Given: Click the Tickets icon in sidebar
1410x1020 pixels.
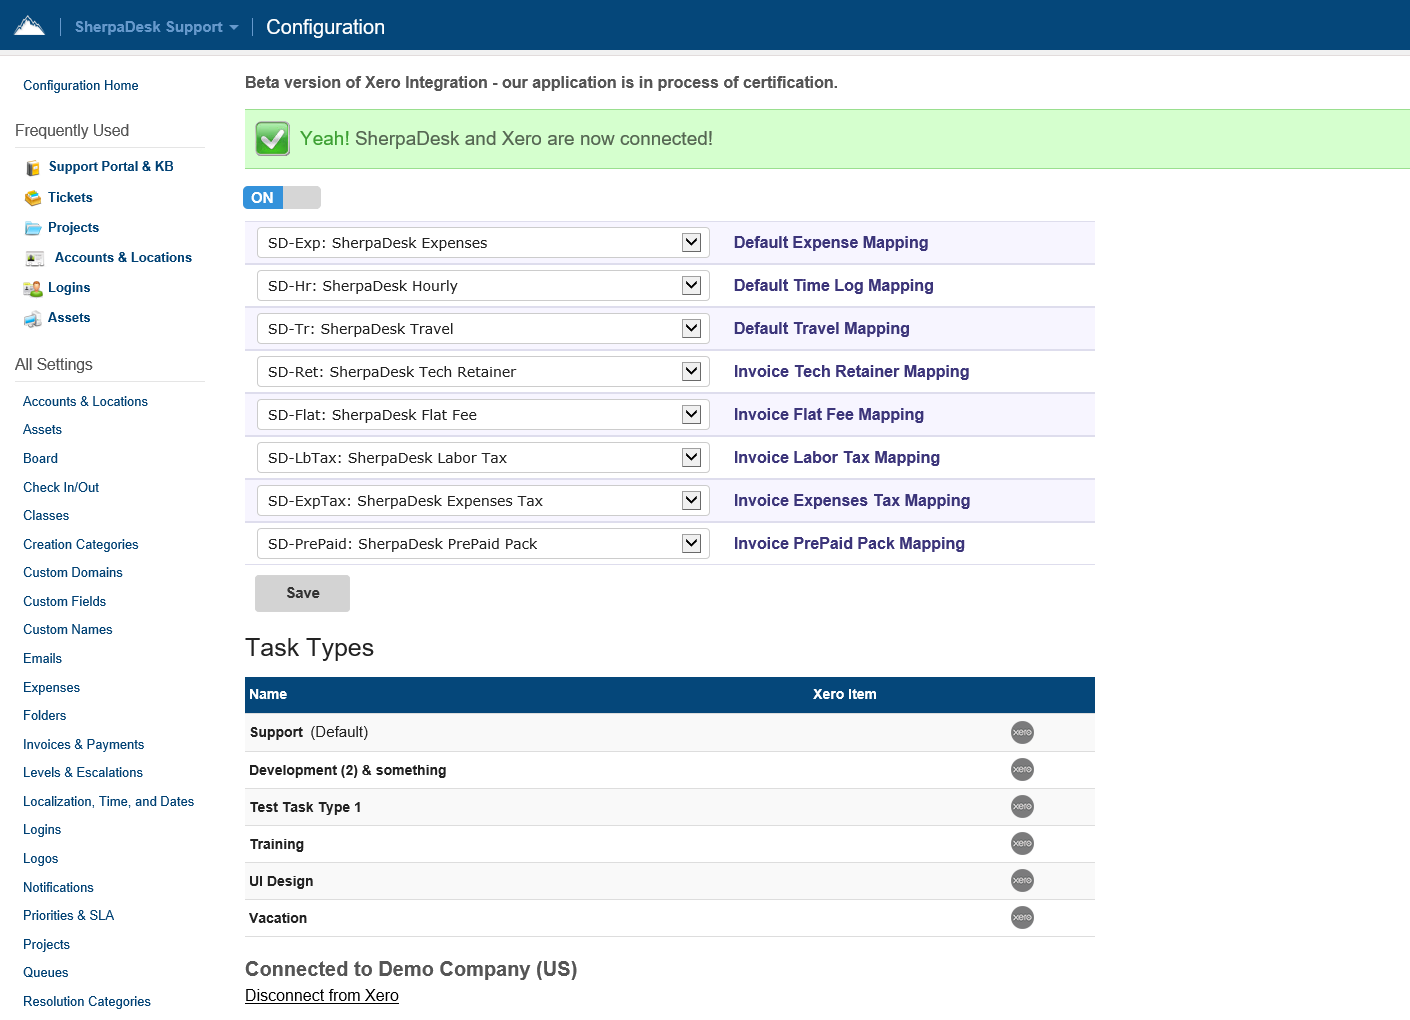Looking at the screenshot, I should [33, 198].
